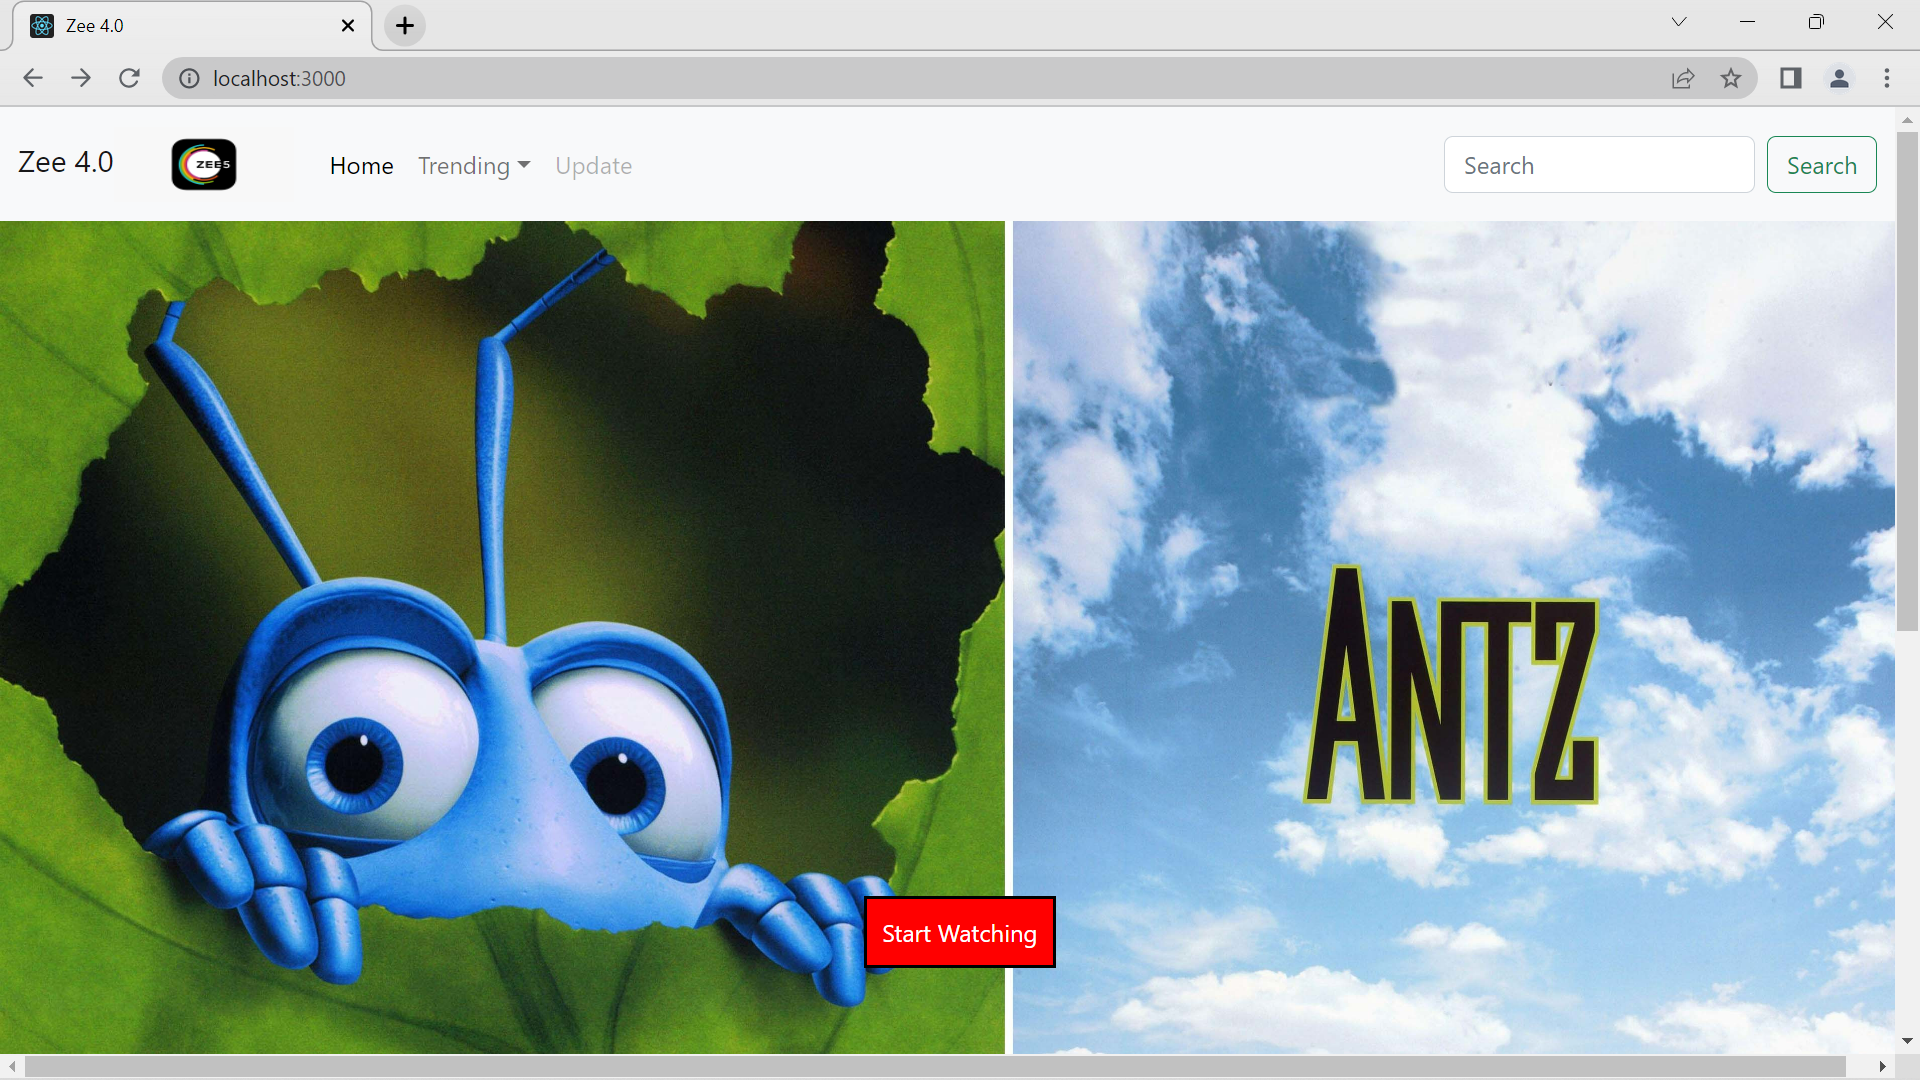Select the Zee 4.0 browser tab
1920x1080 pixels.
pyautogui.click(x=192, y=26)
